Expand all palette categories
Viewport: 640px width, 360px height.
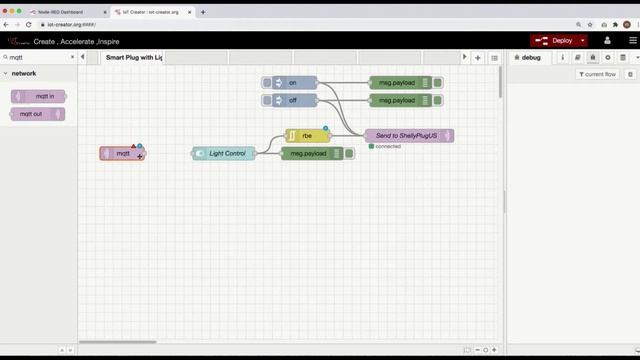coord(70,350)
